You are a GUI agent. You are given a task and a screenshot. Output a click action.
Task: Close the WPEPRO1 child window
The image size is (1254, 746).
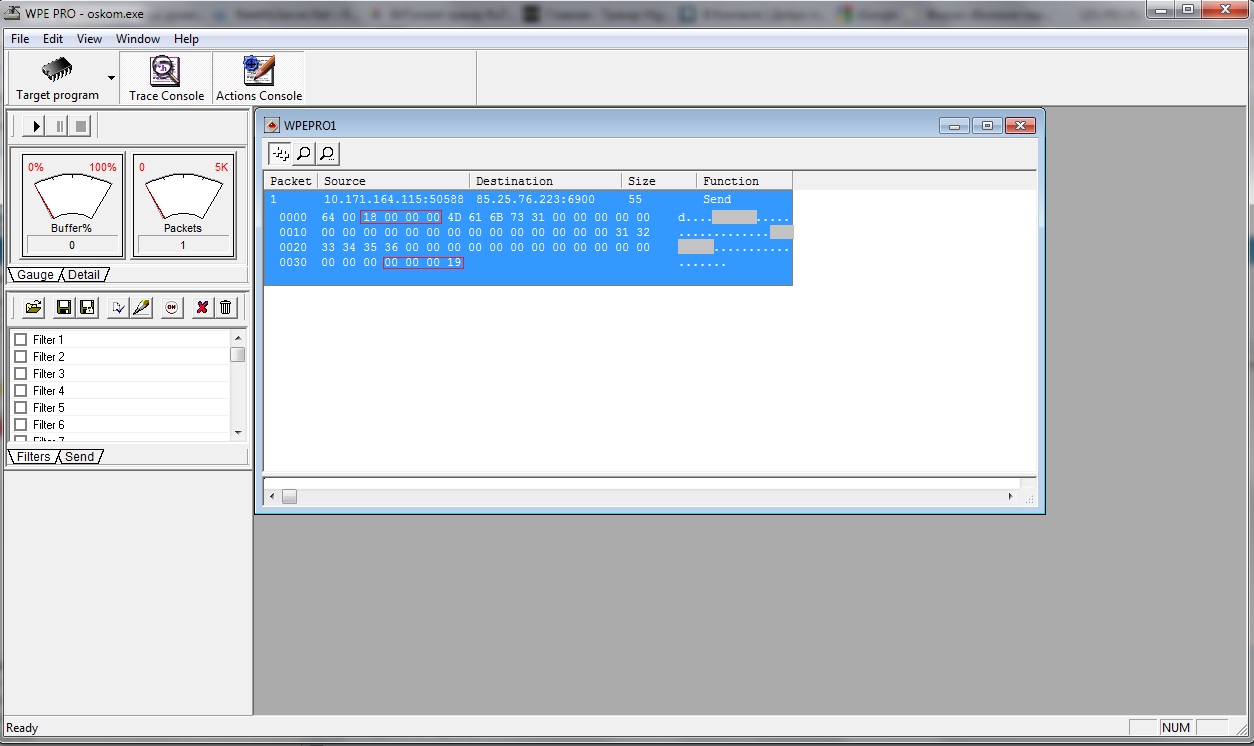1020,125
